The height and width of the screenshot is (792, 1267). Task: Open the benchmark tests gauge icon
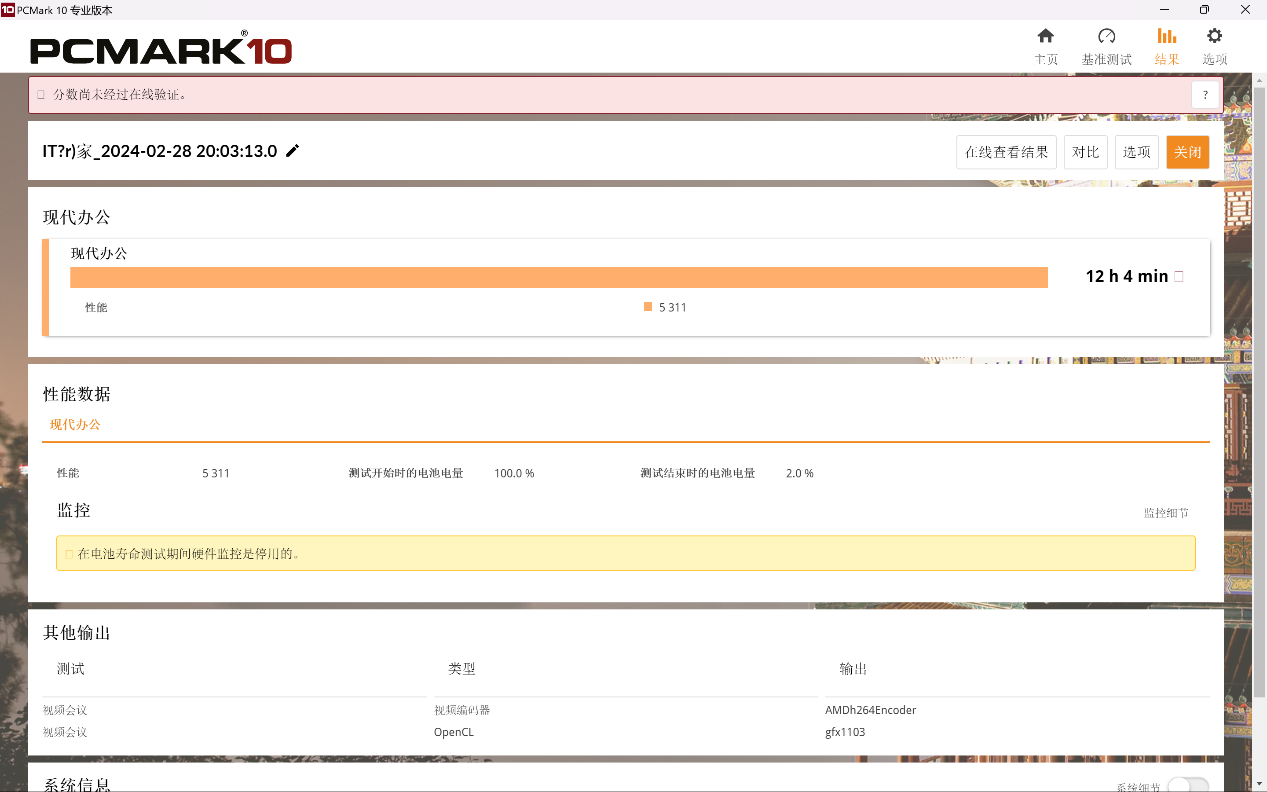click(1106, 36)
